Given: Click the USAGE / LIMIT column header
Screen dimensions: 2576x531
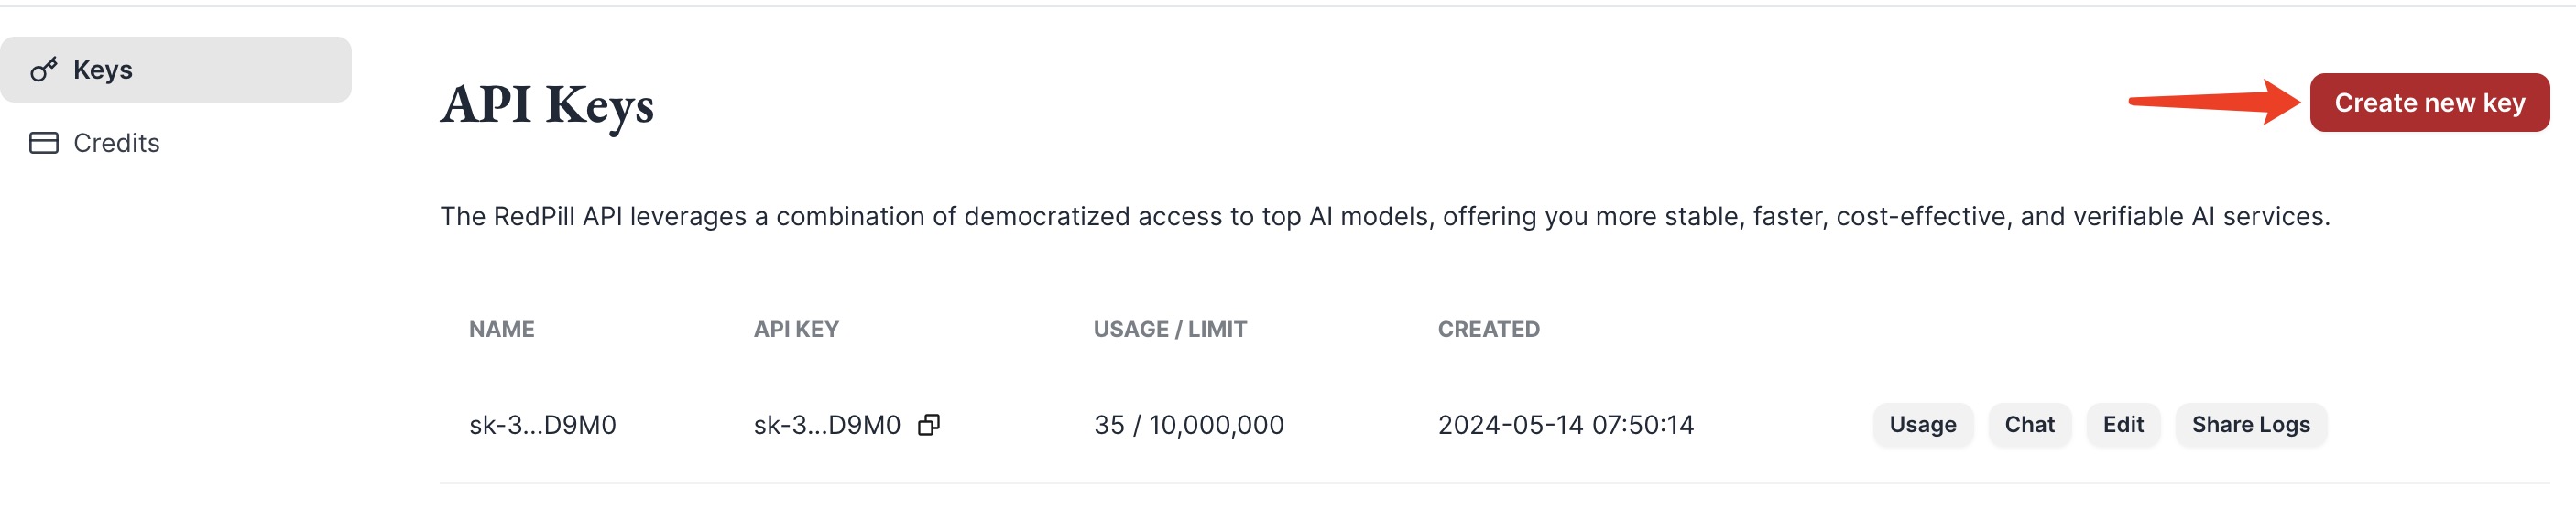Looking at the screenshot, I should (x=1170, y=329).
